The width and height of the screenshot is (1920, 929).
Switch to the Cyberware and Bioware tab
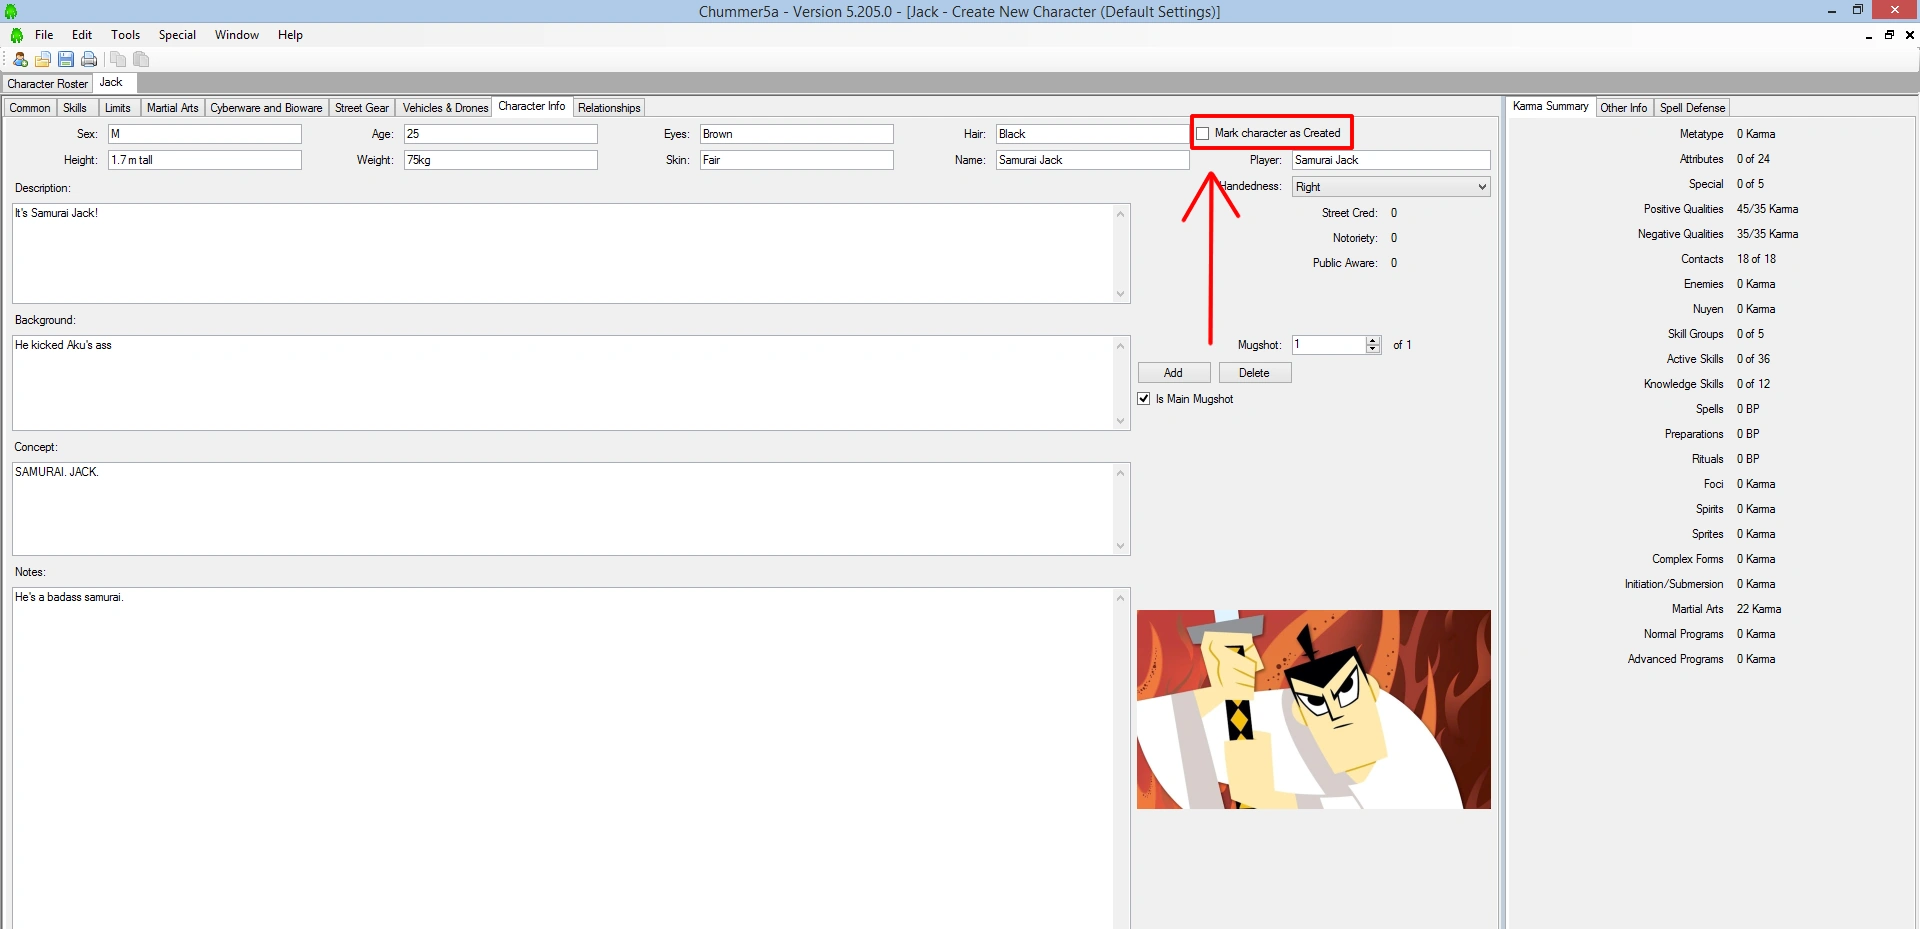pyautogui.click(x=266, y=108)
